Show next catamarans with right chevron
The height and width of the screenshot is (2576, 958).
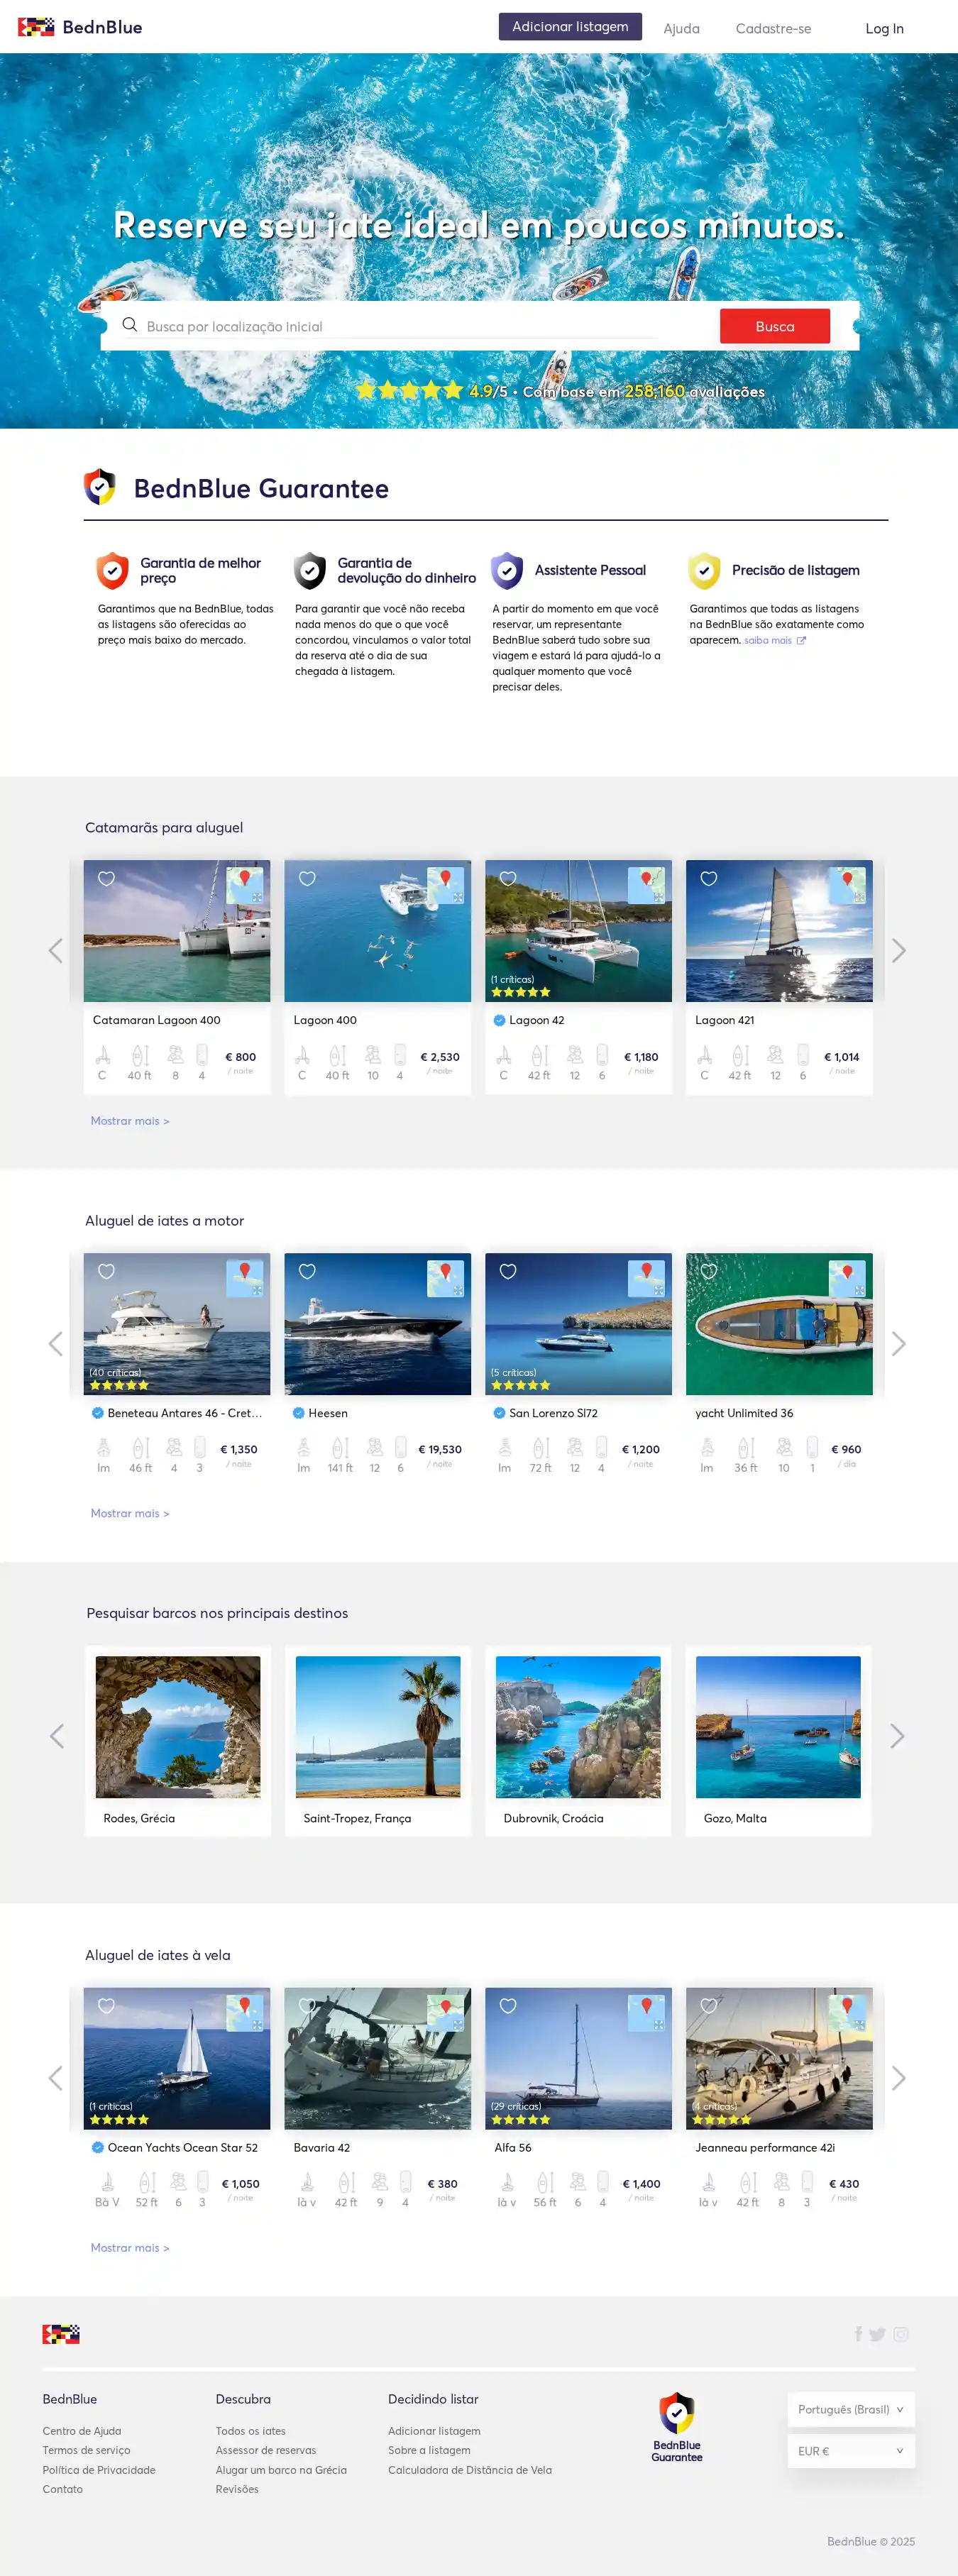pos(898,950)
